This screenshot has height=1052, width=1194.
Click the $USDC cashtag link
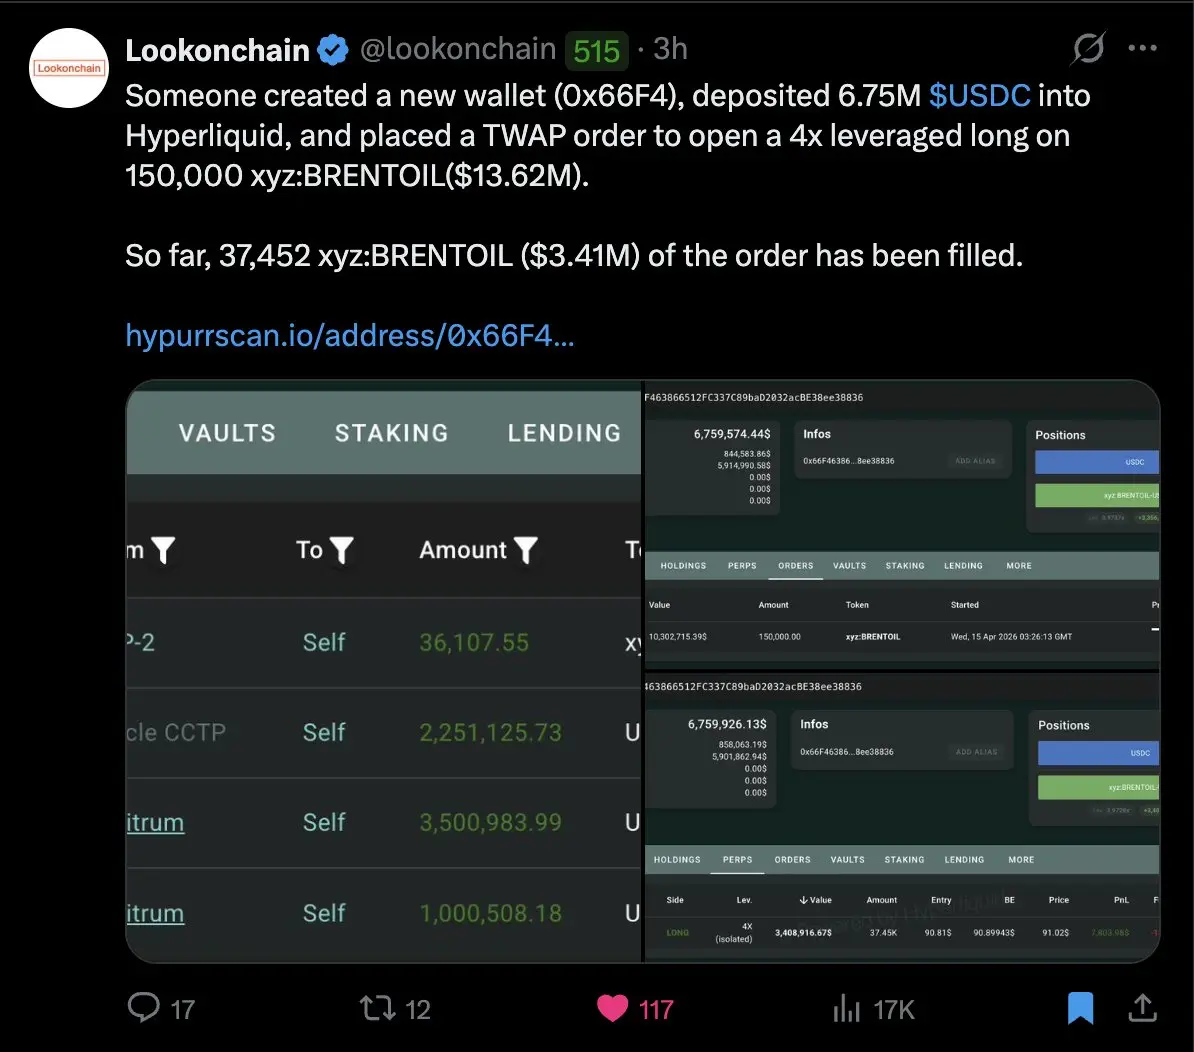click(979, 96)
